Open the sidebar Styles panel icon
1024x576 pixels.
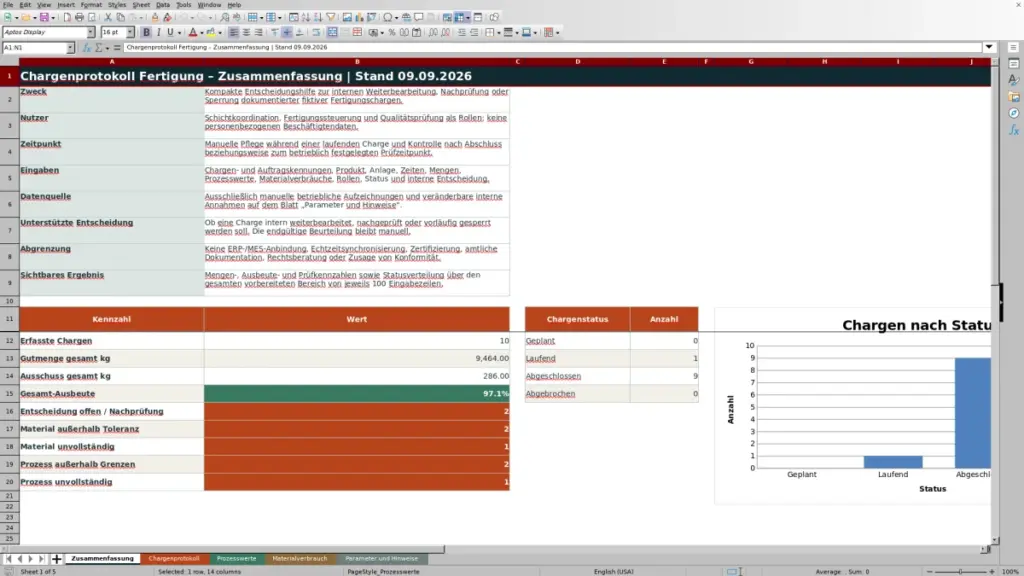click(1014, 80)
